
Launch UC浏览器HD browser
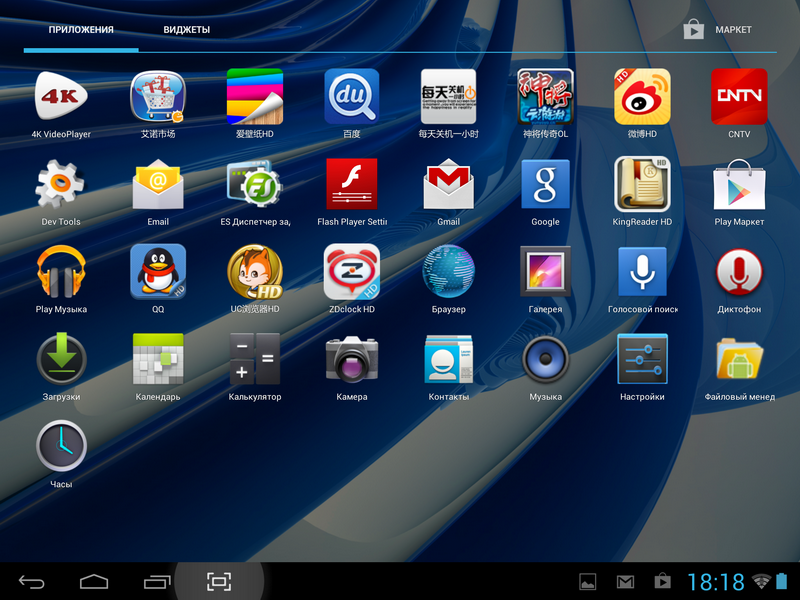[255, 272]
